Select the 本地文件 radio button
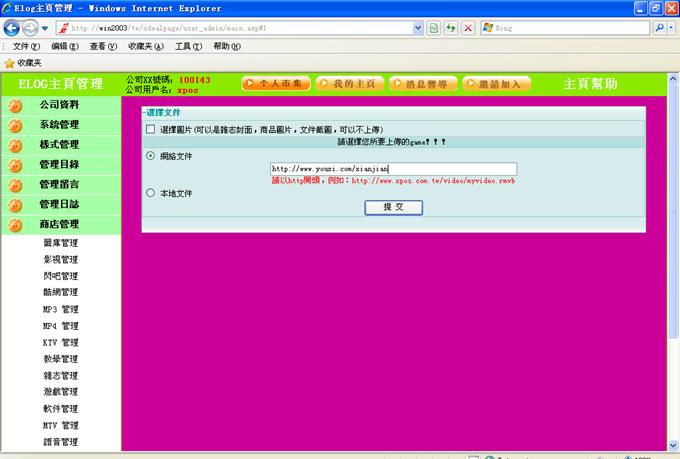Image resolution: width=680 pixels, height=459 pixels. [x=151, y=193]
